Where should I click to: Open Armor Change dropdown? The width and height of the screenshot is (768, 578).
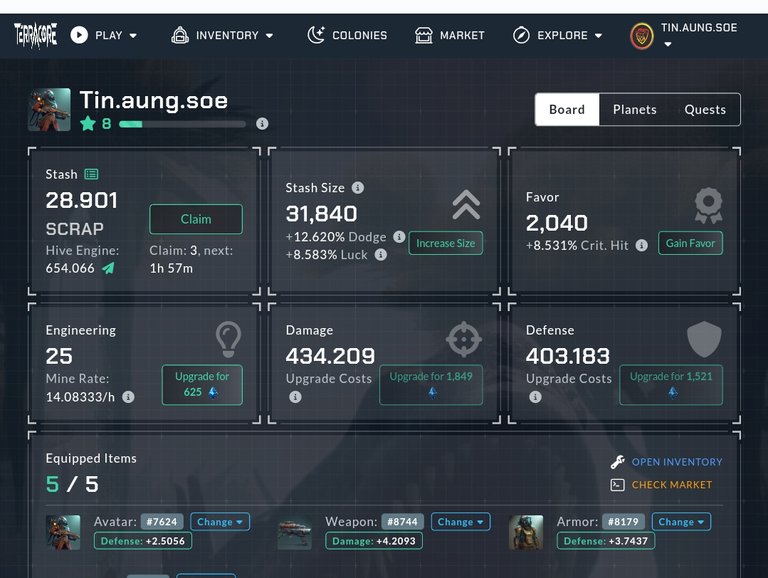[681, 522]
